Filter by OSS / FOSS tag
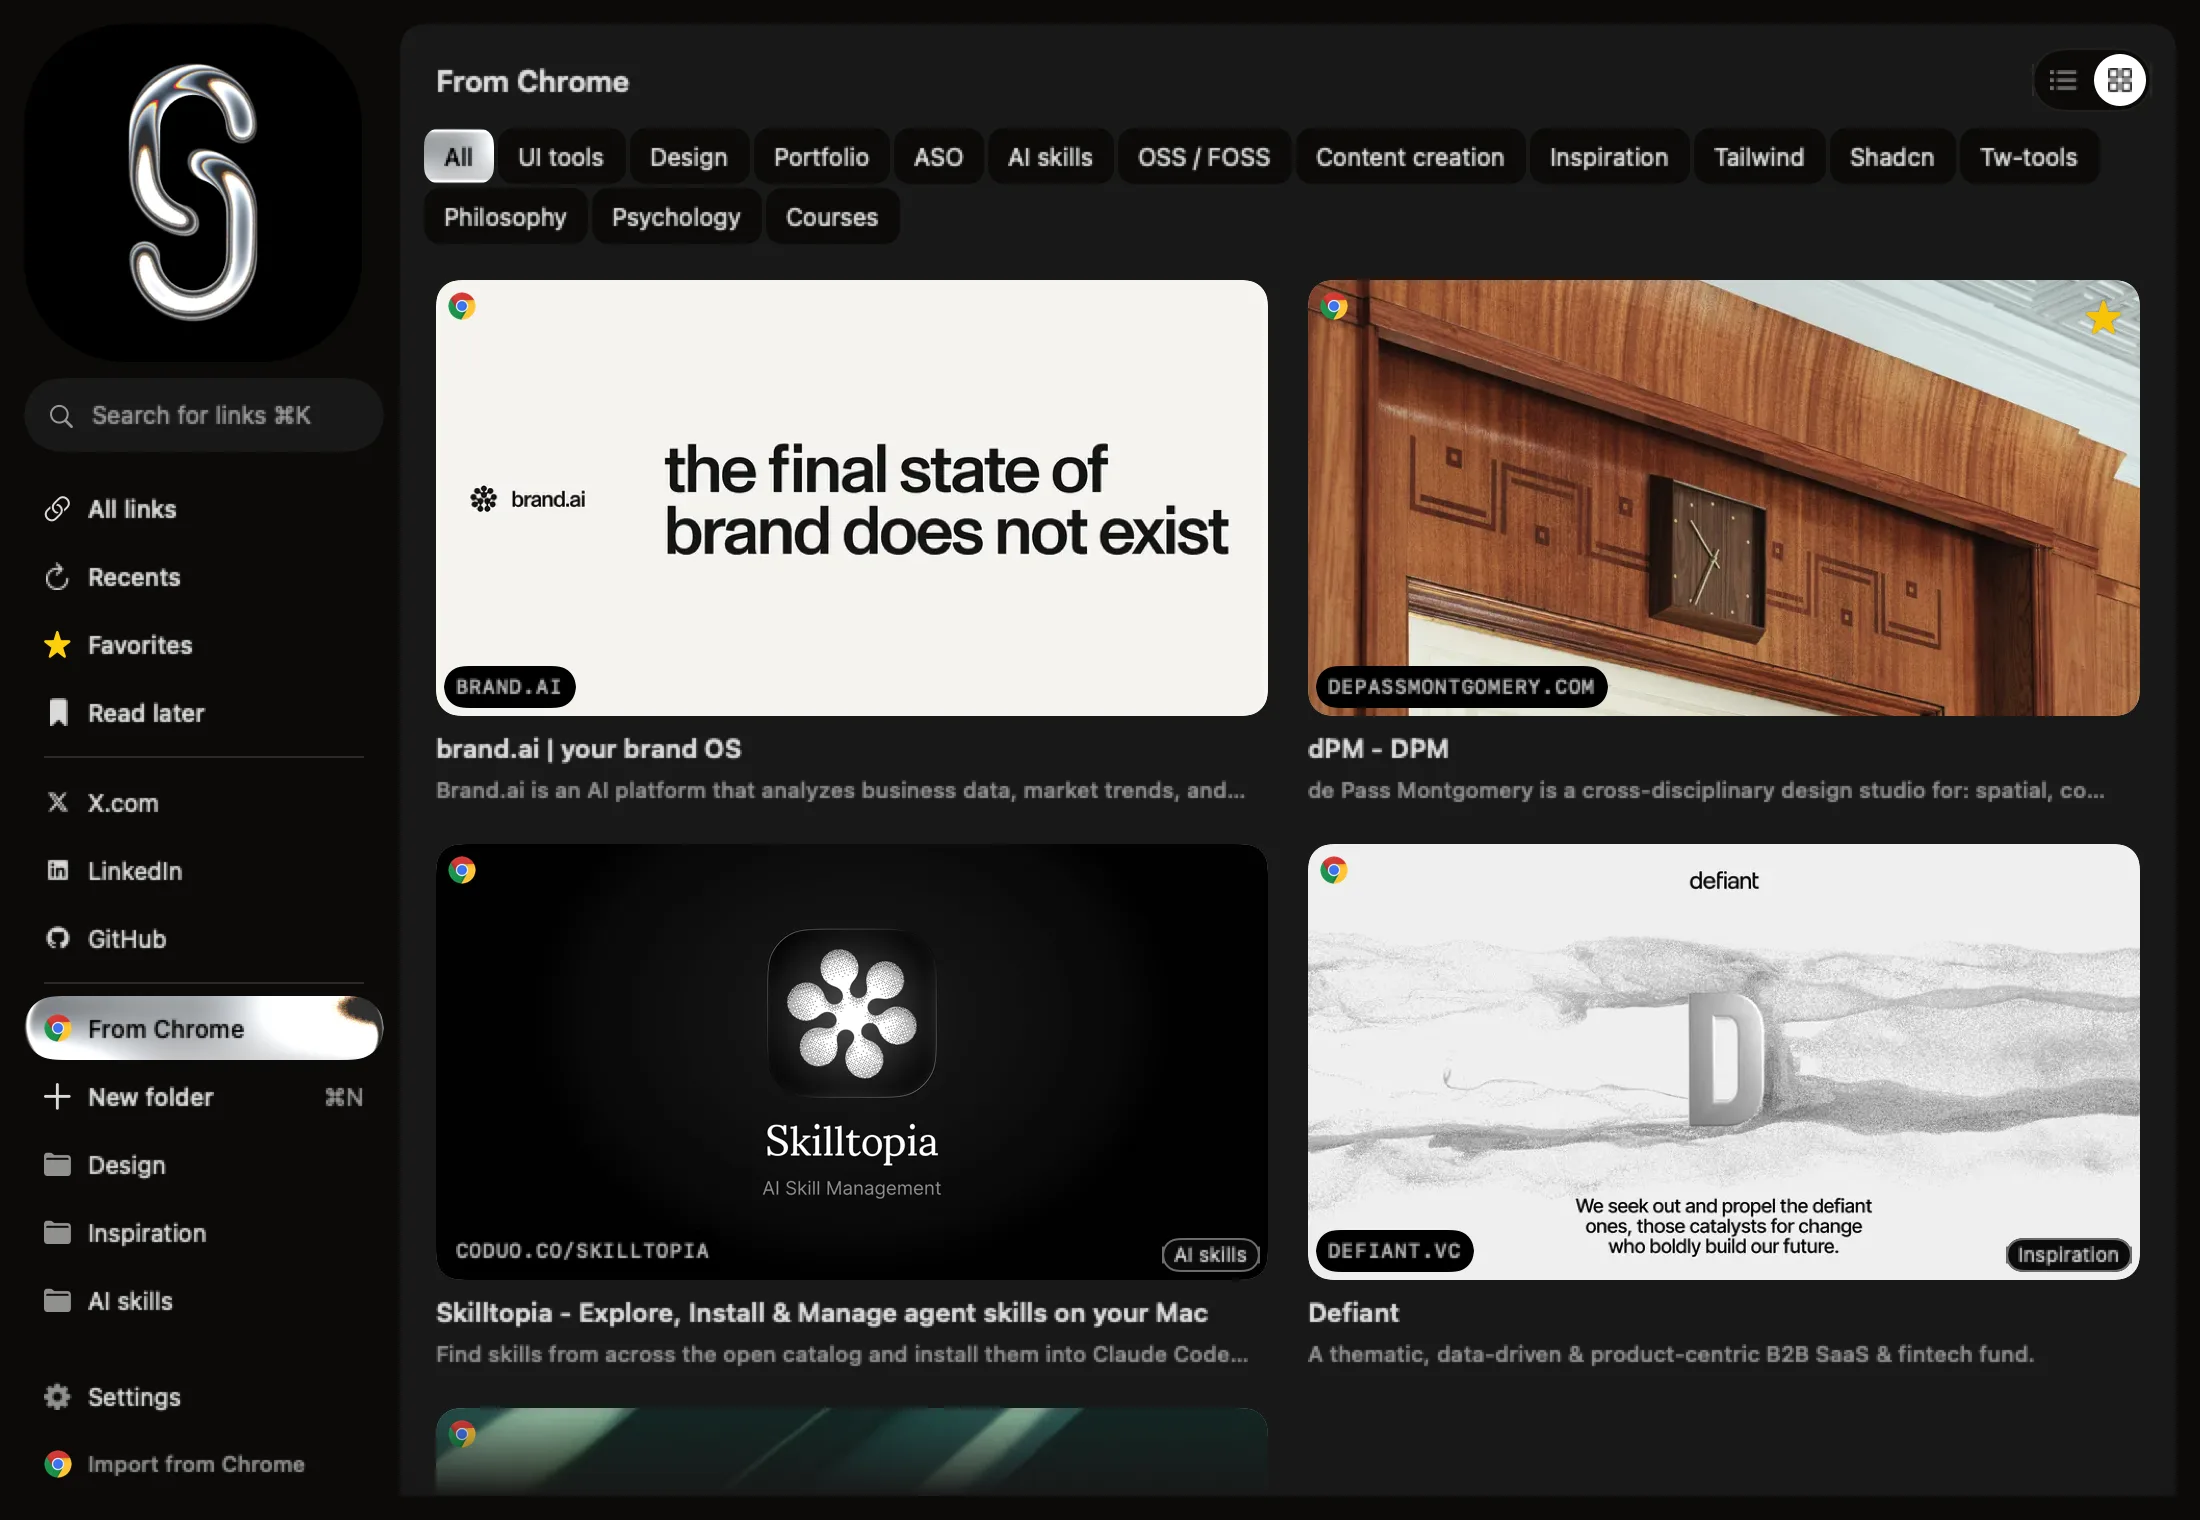This screenshot has width=2200, height=1520. (x=1204, y=157)
